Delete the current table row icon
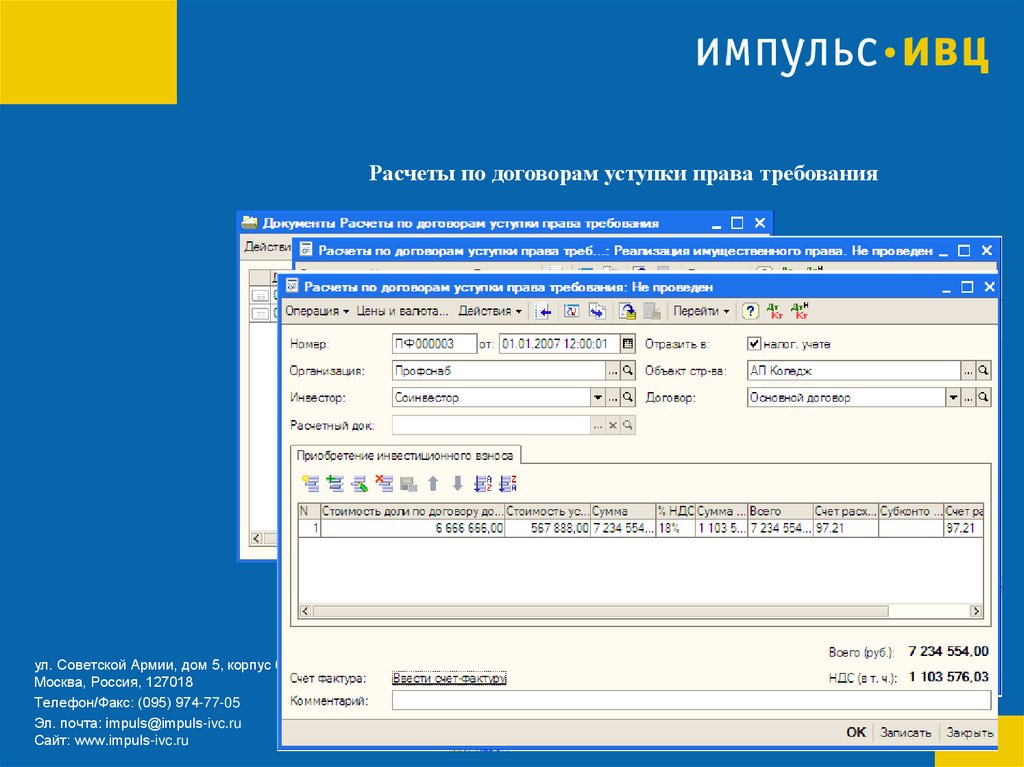 coord(384,483)
